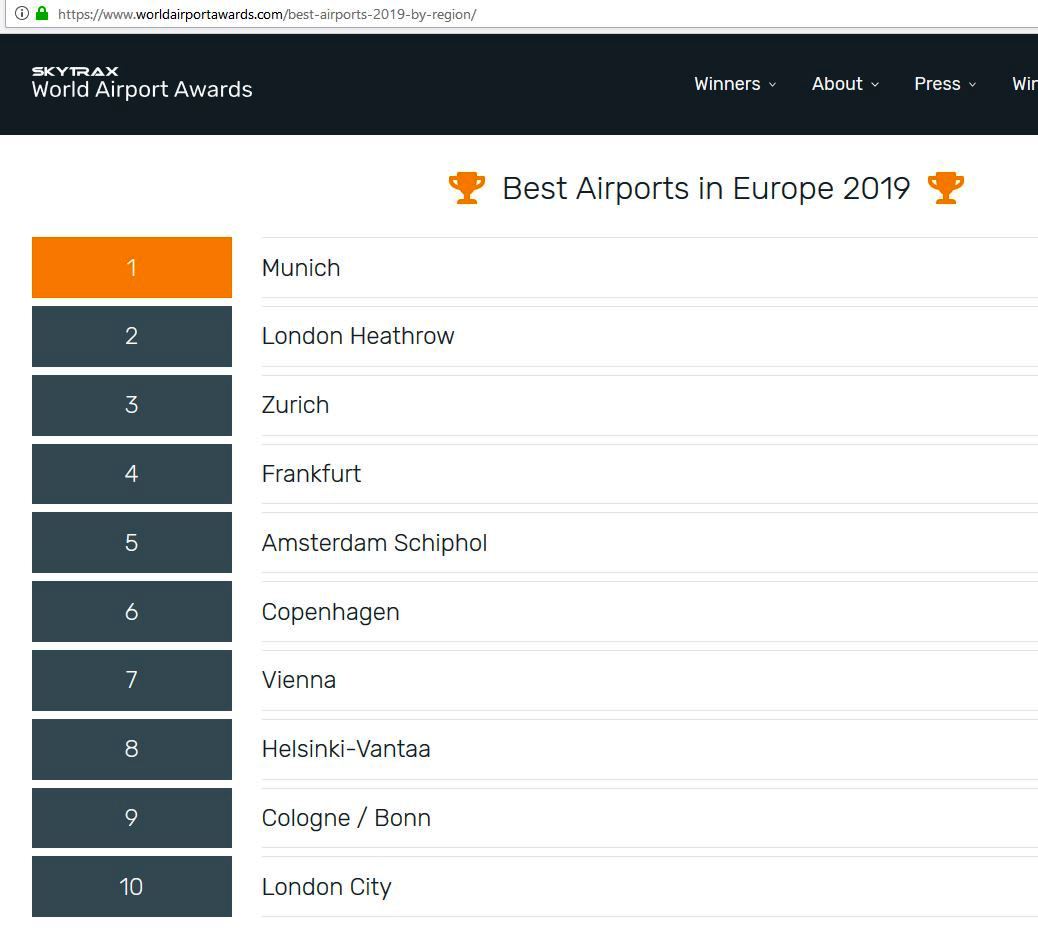This screenshot has height=930, width=1038.
Task: Click the trophy icon left of heading
Action: click(x=467, y=188)
